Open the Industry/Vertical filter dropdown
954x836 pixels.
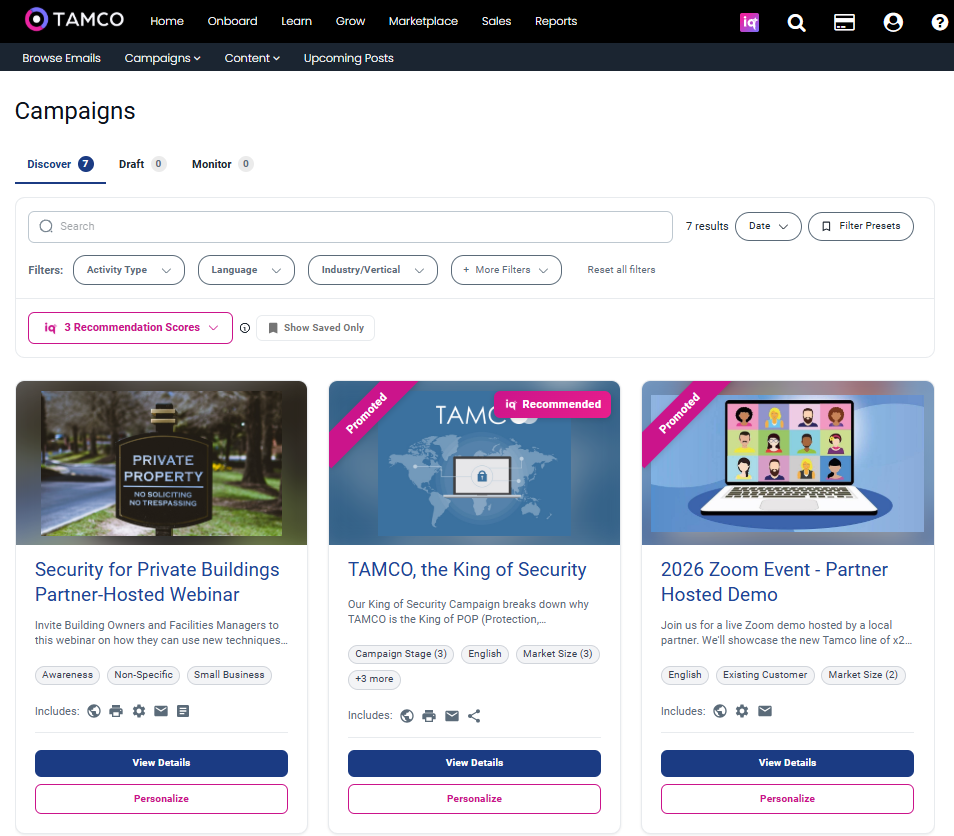[x=373, y=270]
